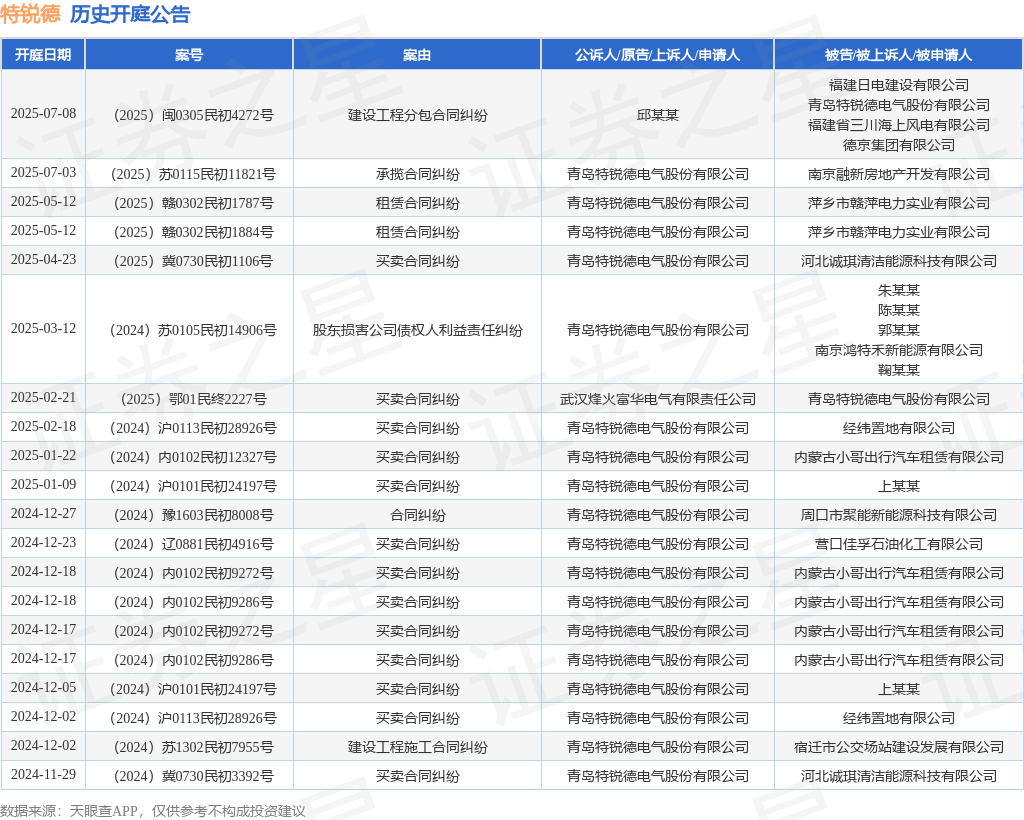Screen dimensions: 1024x820
Task: Select case number (2025)闽0305民初4272号
Action: [x=193, y=116]
